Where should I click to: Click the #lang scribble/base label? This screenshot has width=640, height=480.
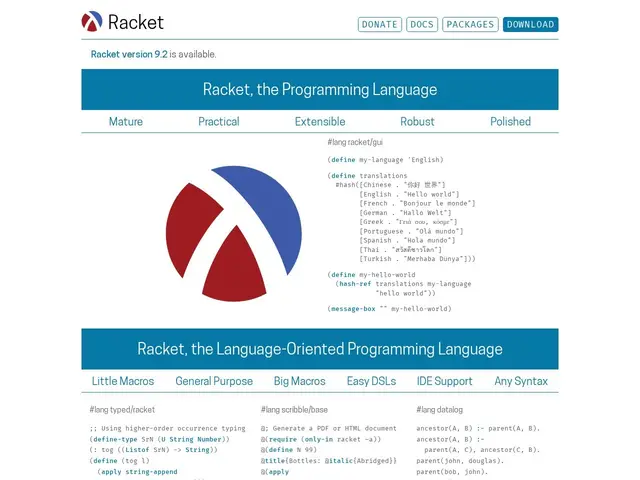(294, 409)
